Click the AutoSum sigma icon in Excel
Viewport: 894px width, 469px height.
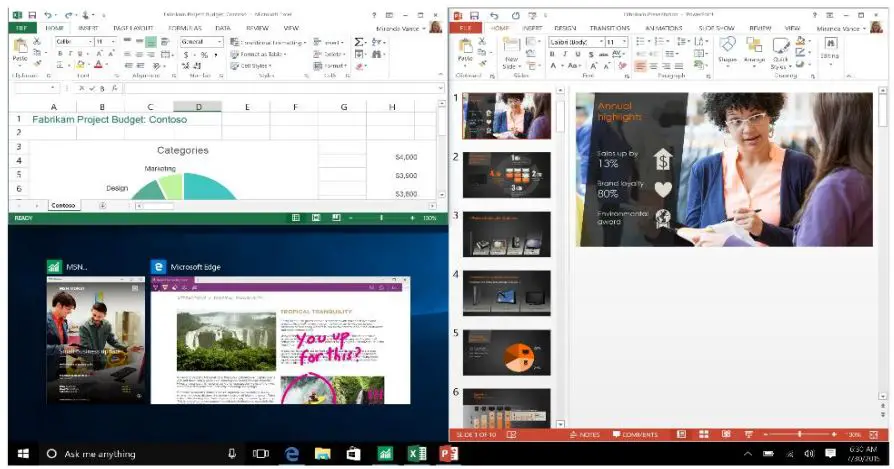pos(359,42)
